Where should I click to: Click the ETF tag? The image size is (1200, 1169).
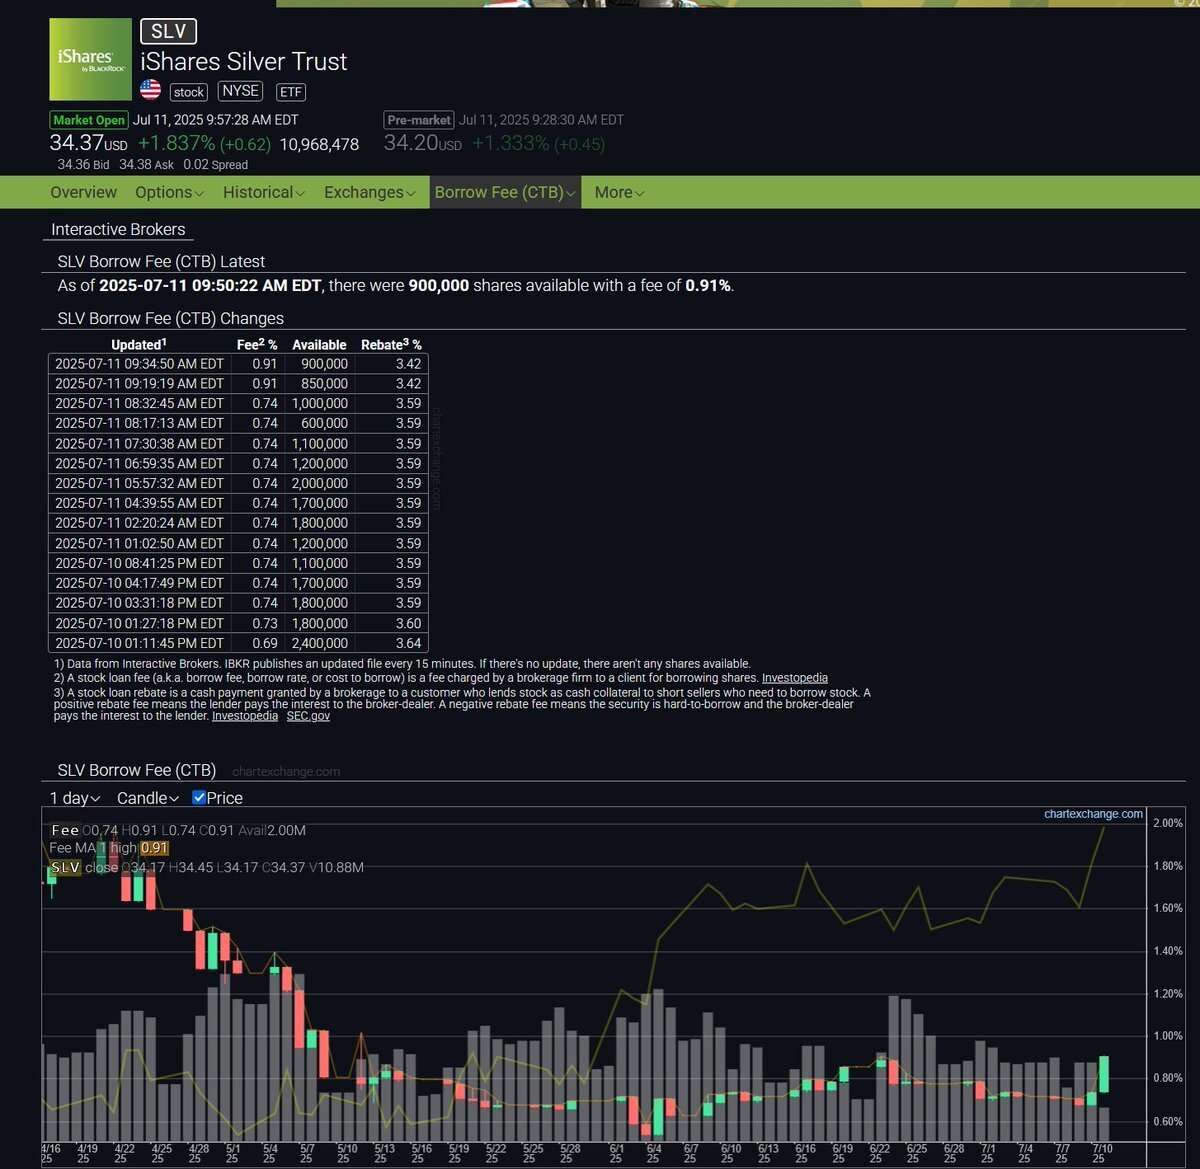(290, 92)
